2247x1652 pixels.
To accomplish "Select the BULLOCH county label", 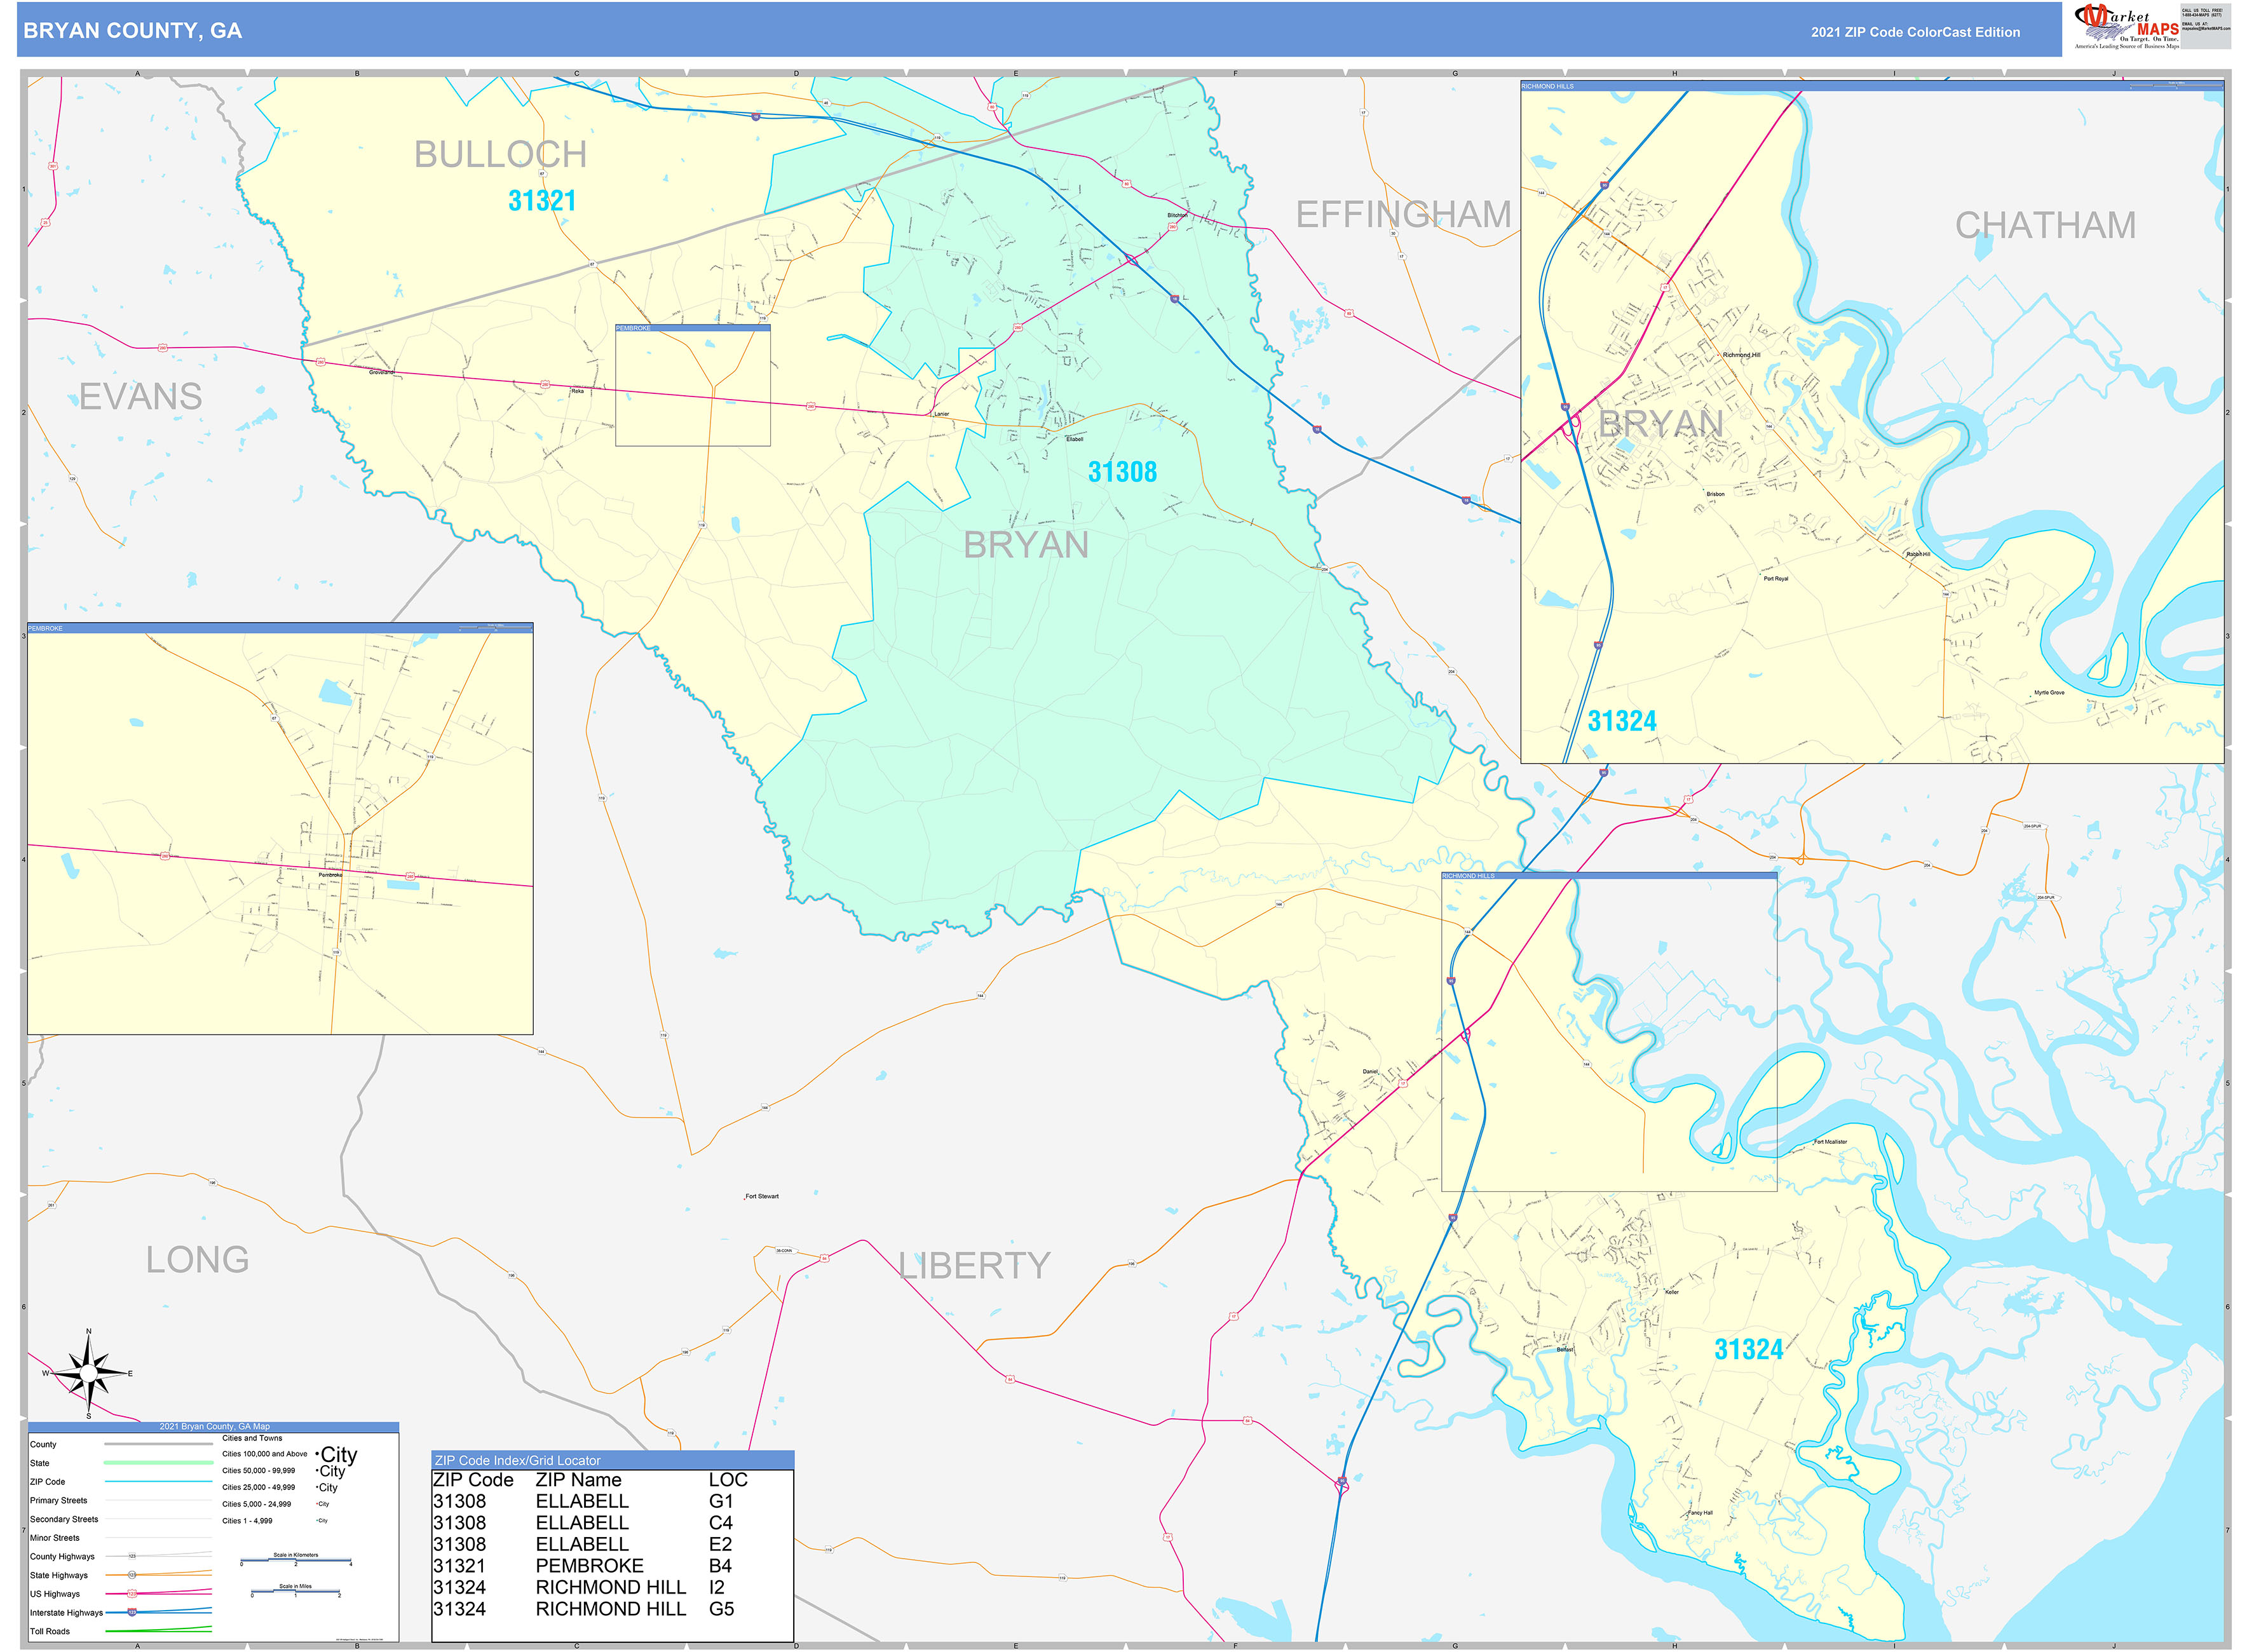I will tap(500, 154).
